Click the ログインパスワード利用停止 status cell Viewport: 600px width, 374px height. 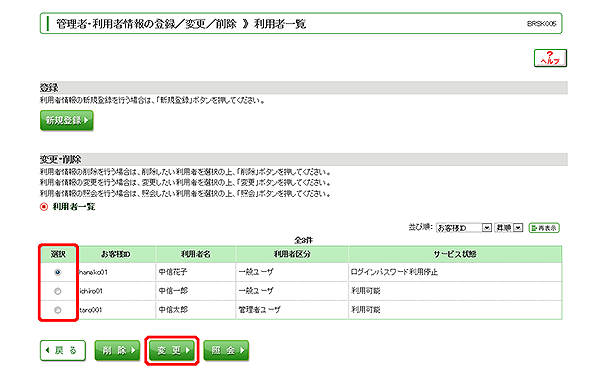pyautogui.click(x=455, y=272)
